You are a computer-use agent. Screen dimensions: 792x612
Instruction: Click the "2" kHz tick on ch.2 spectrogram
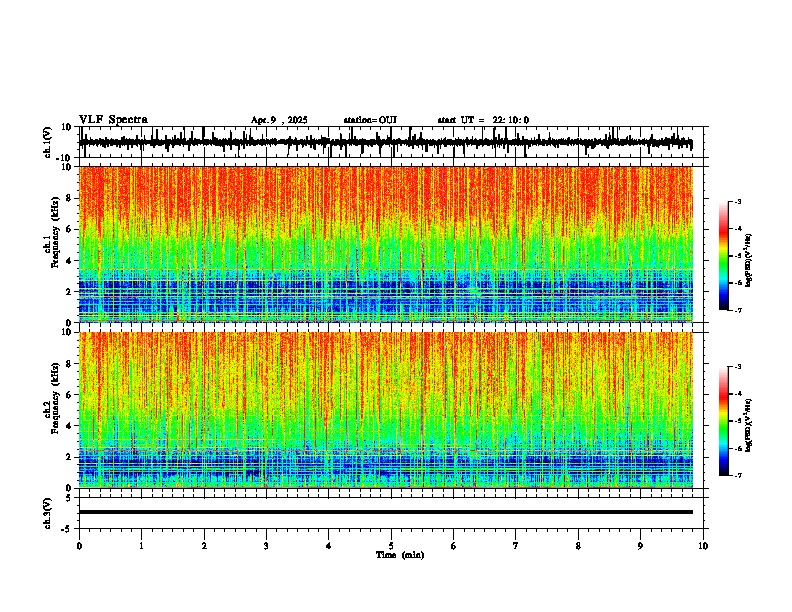coord(69,457)
